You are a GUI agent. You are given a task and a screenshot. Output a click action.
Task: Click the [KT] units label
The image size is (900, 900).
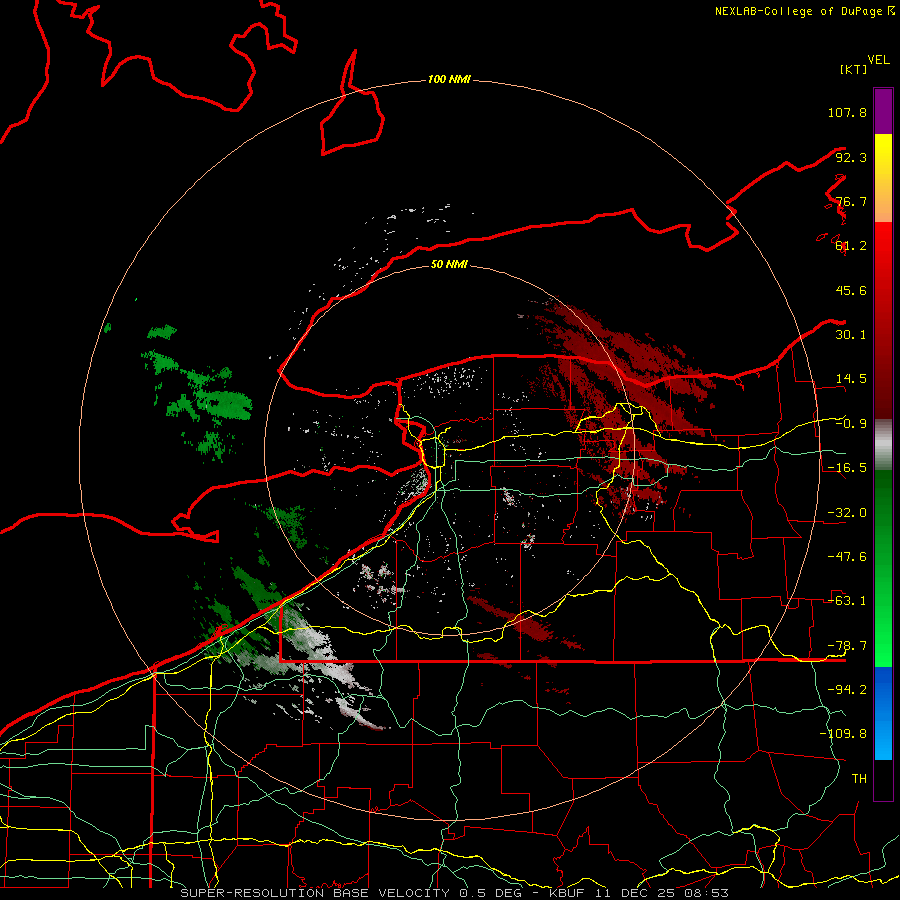853,69
